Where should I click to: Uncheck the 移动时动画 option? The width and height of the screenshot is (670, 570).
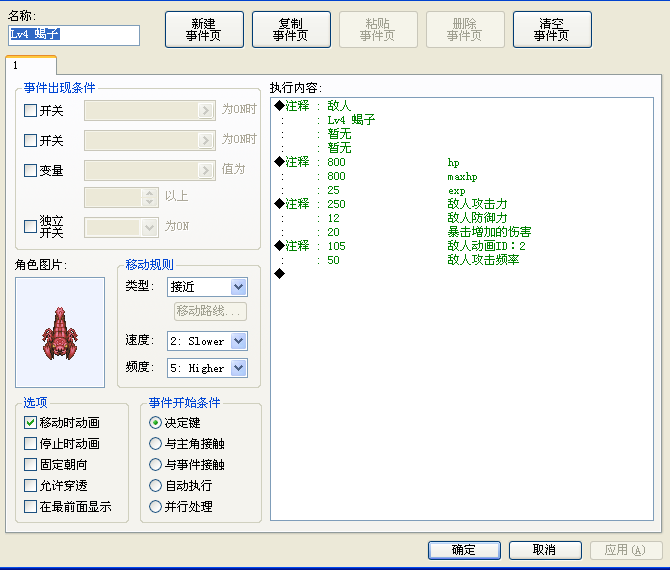click(x=30, y=423)
